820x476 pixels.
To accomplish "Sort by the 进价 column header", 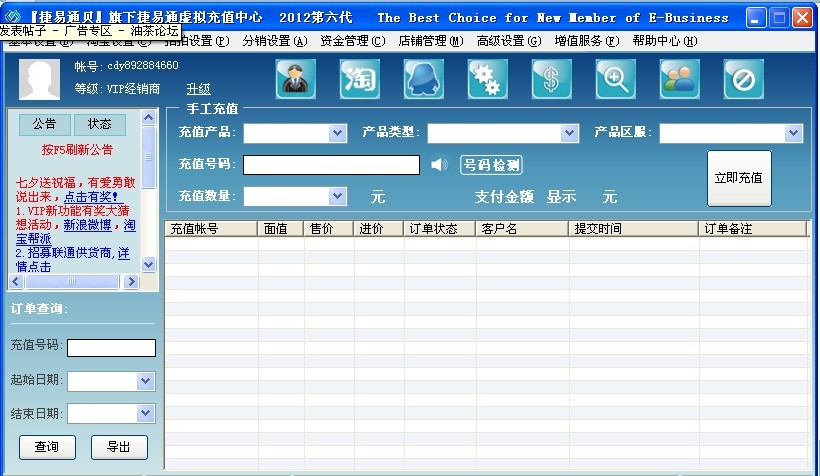I will pyautogui.click(x=379, y=229).
